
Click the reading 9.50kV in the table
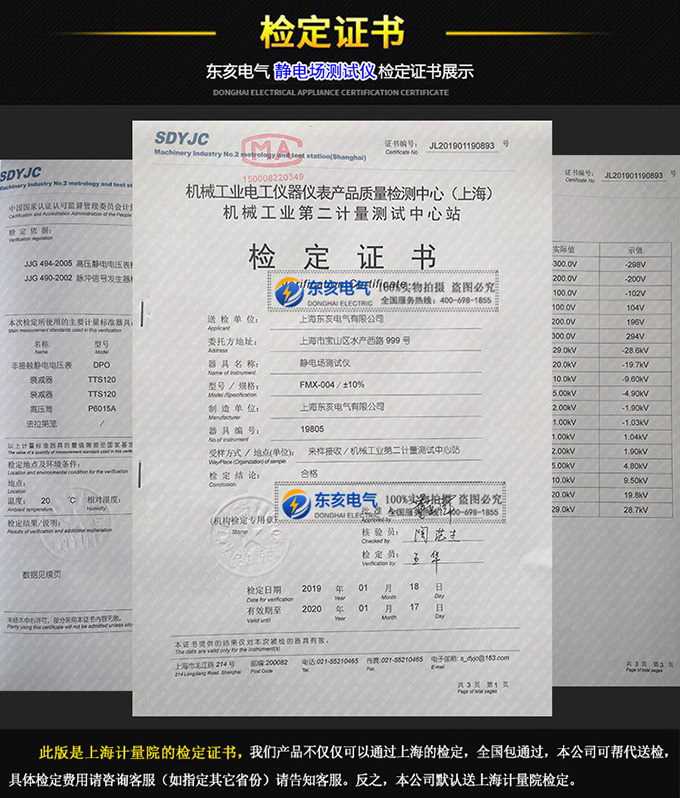click(x=635, y=480)
